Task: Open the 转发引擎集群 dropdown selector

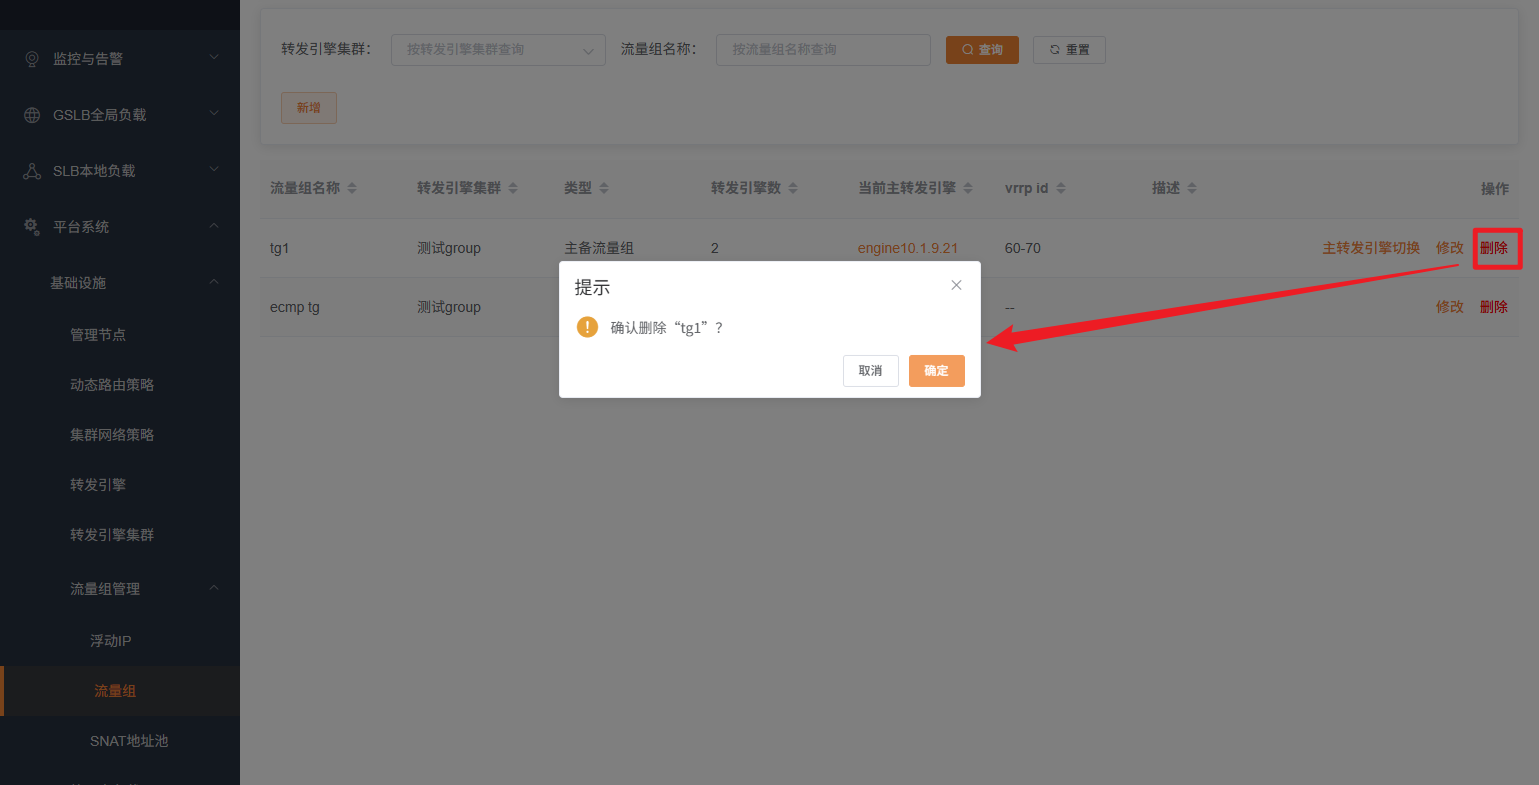Action: tap(498, 50)
